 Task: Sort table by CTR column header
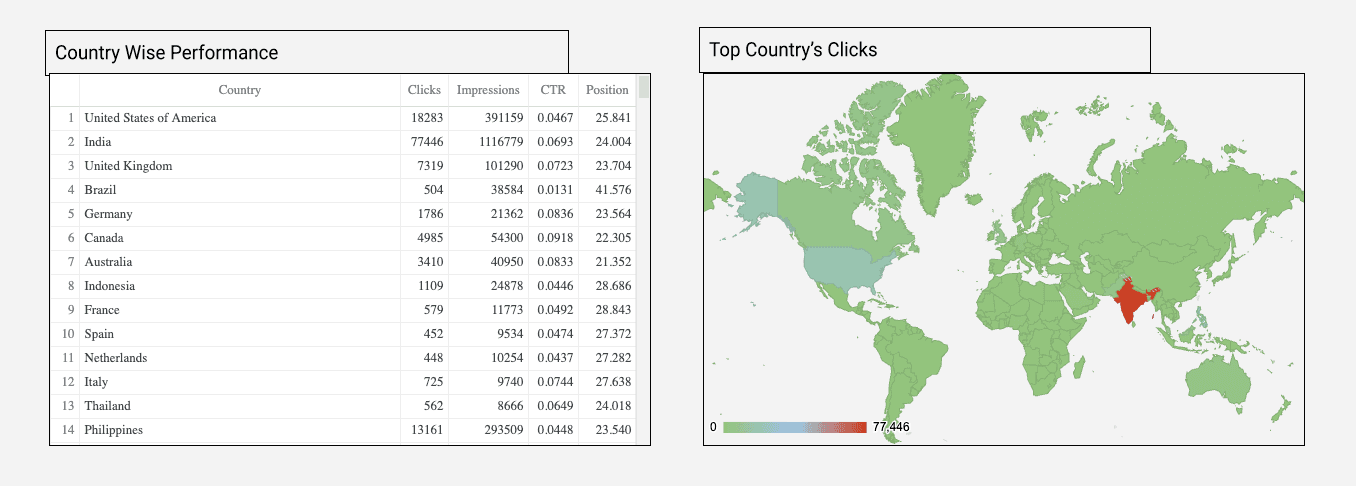pos(553,90)
